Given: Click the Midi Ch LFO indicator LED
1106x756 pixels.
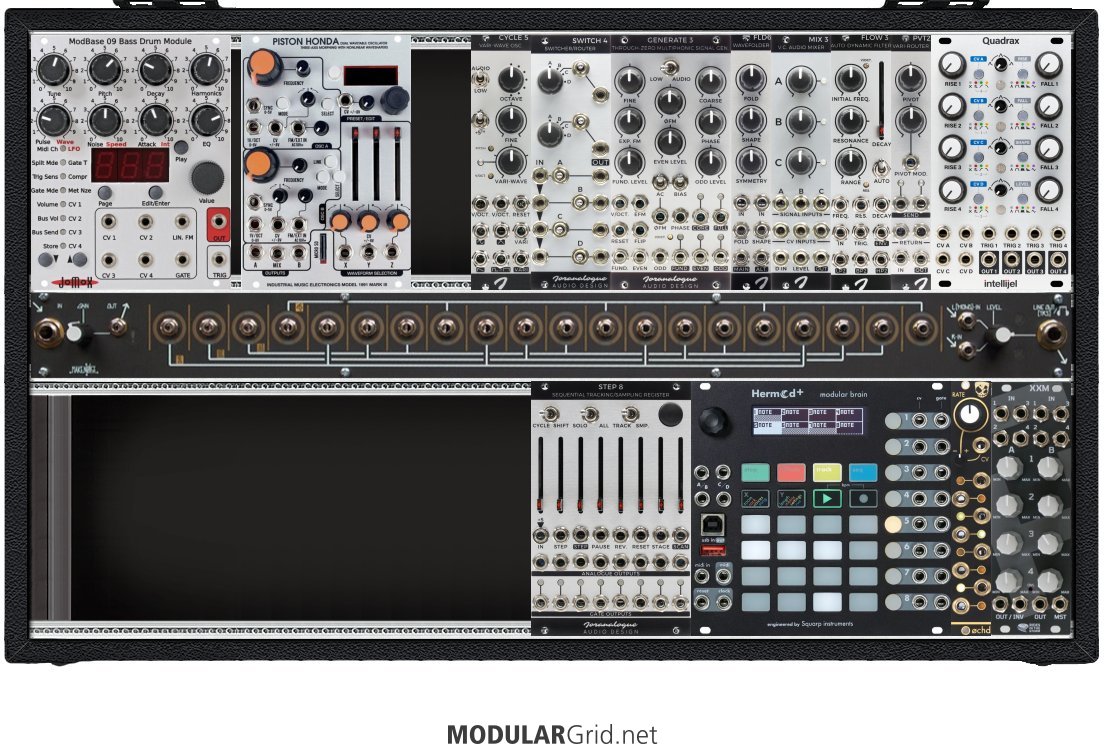Looking at the screenshot, I should 63,149.
